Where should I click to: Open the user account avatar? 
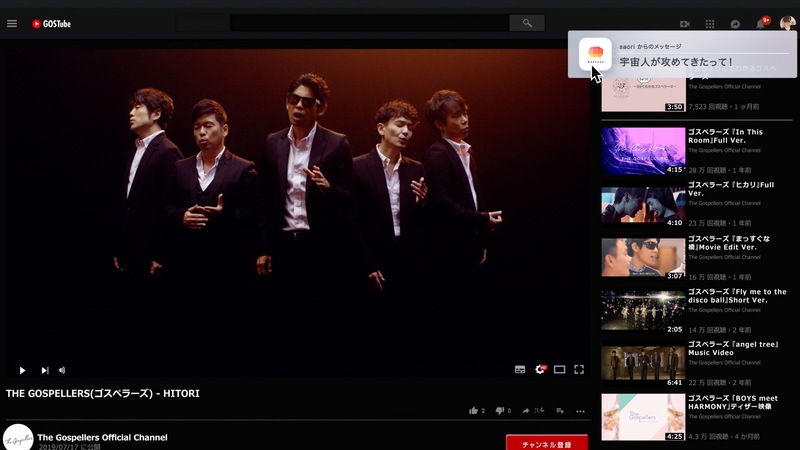click(x=787, y=23)
